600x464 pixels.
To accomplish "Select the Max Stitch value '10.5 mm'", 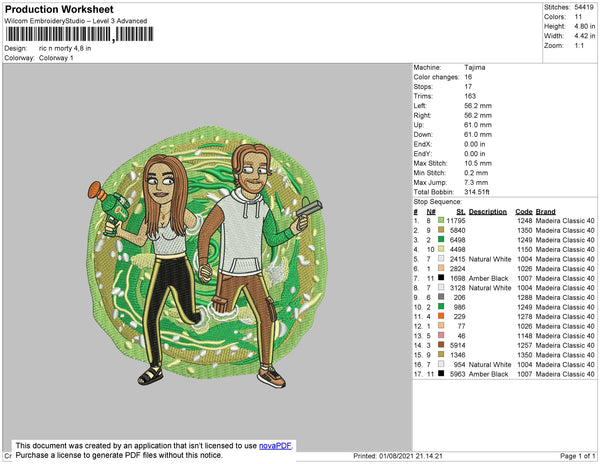I will tap(478, 163).
